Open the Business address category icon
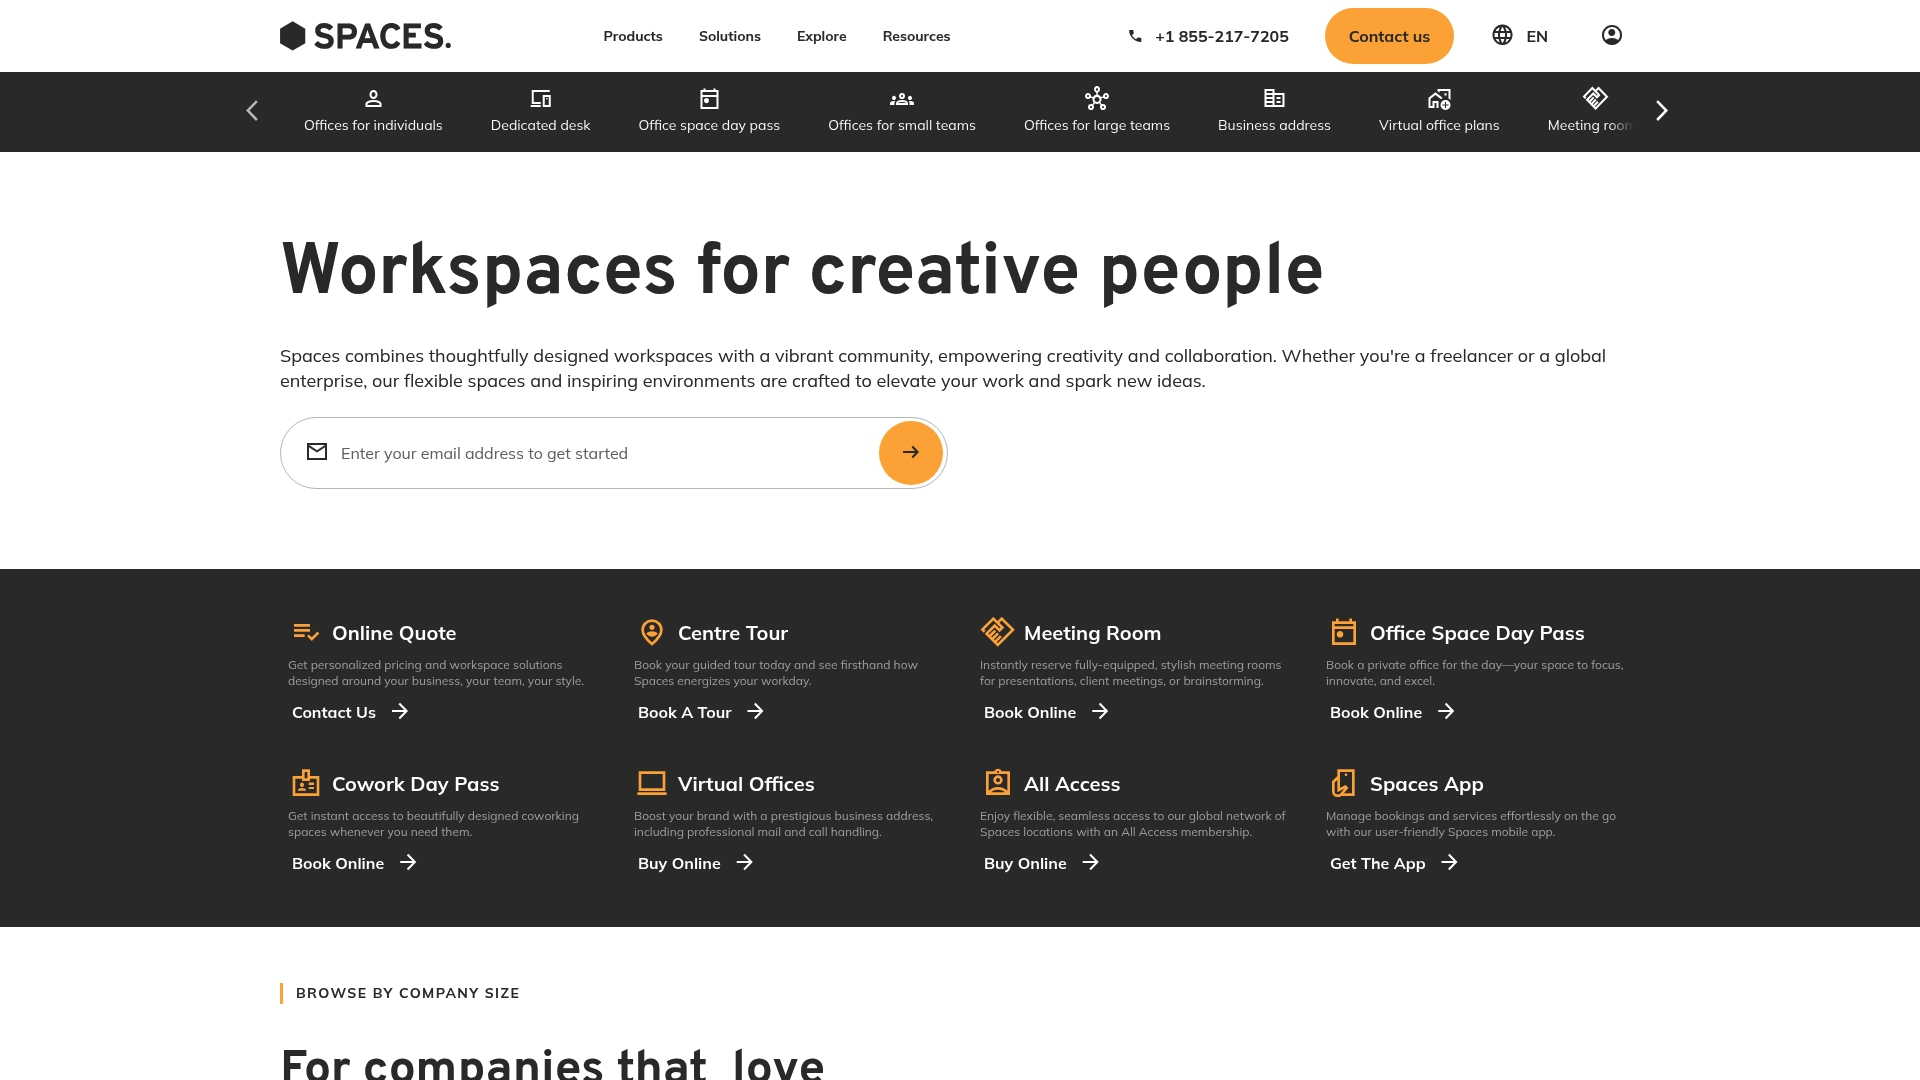 pyautogui.click(x=1274, y=99)
